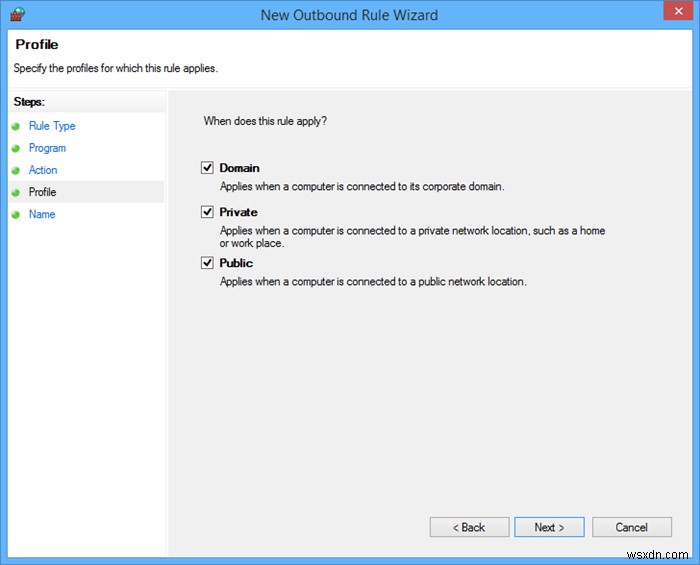
Task: Go to the Rule Type step
Action: pos(52,126)
